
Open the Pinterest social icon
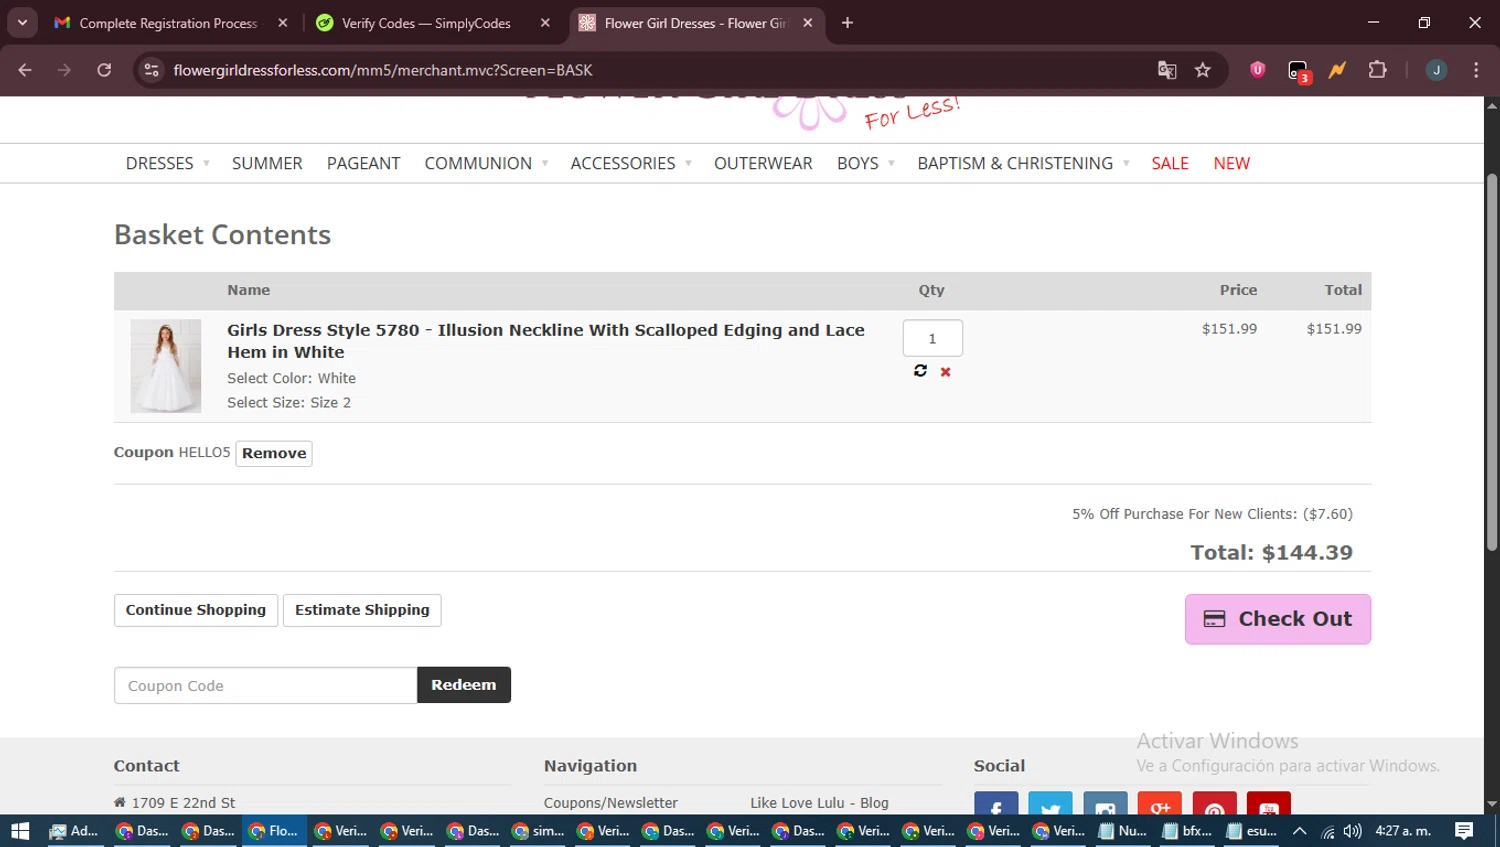1214,803
